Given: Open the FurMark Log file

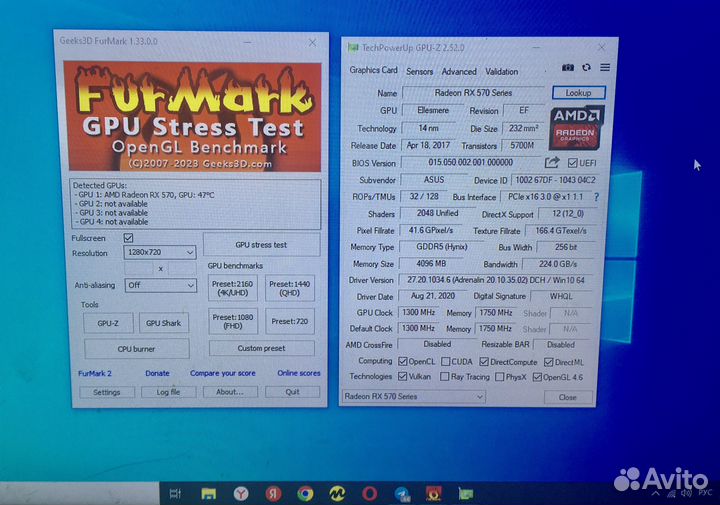Looking at the screenshot, I should [169, 392].
